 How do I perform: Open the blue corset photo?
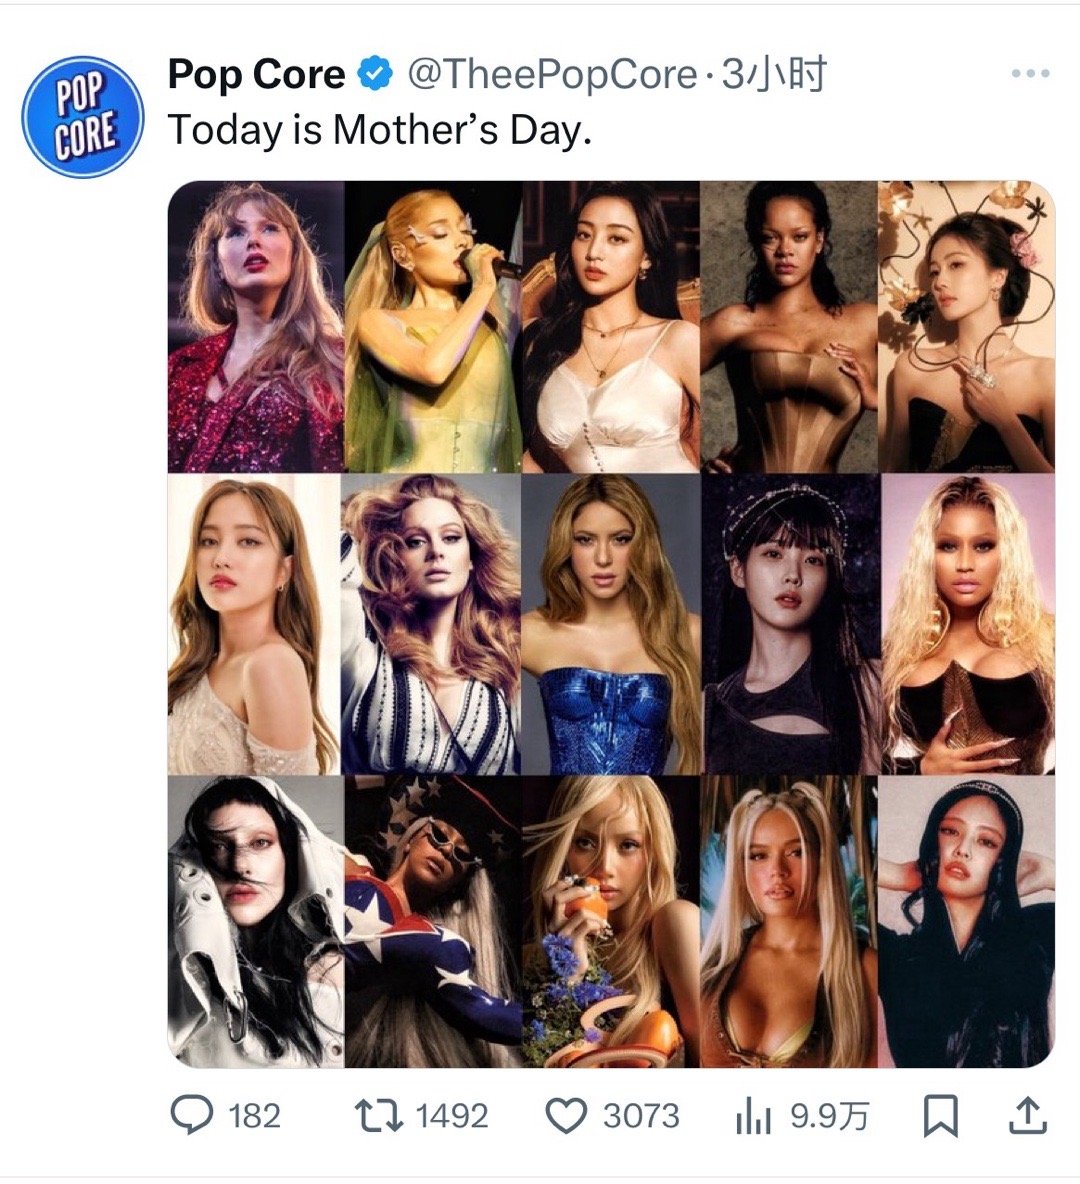611,624
